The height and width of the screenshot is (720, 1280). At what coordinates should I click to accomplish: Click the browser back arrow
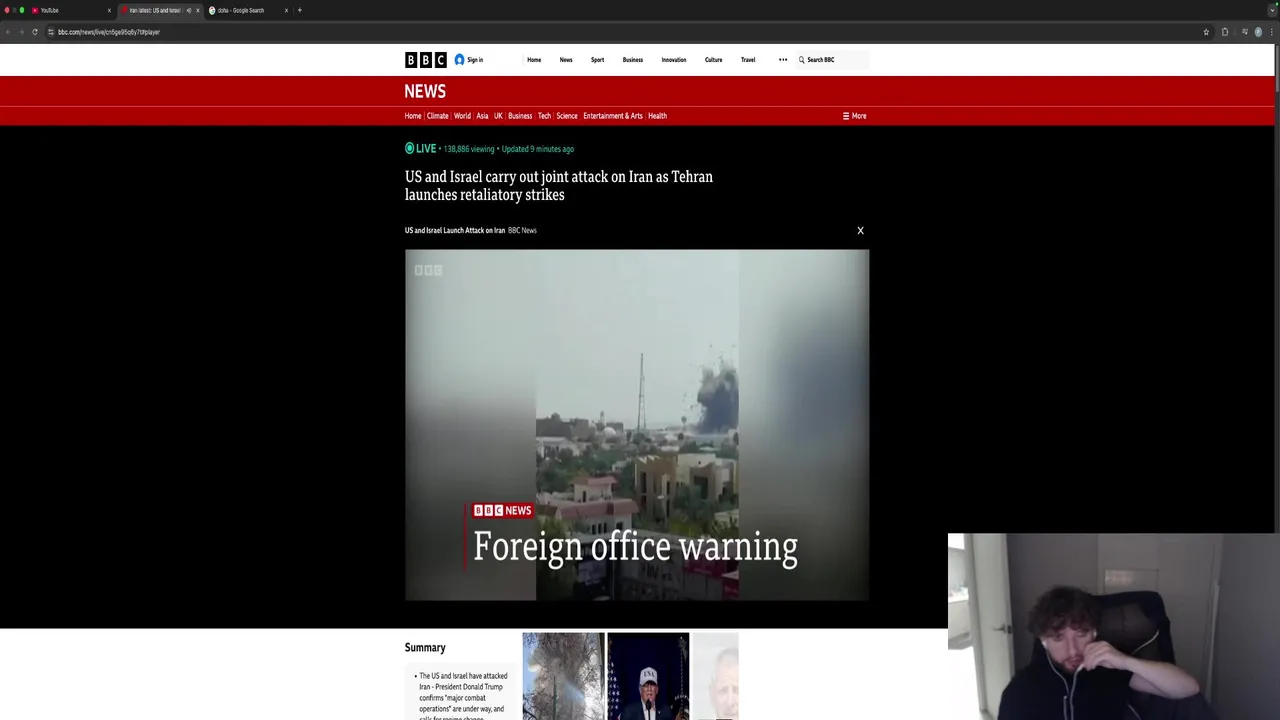tap(8, 32)
